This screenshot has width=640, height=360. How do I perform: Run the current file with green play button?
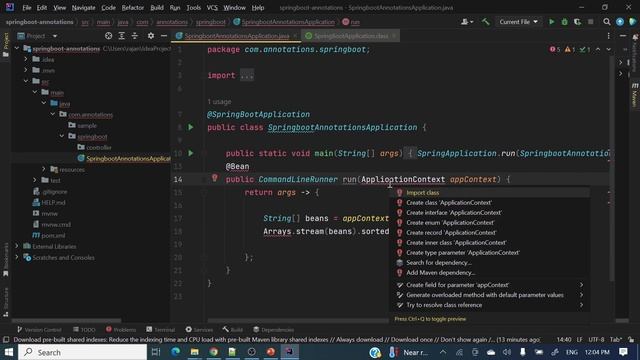coord(551,22)
